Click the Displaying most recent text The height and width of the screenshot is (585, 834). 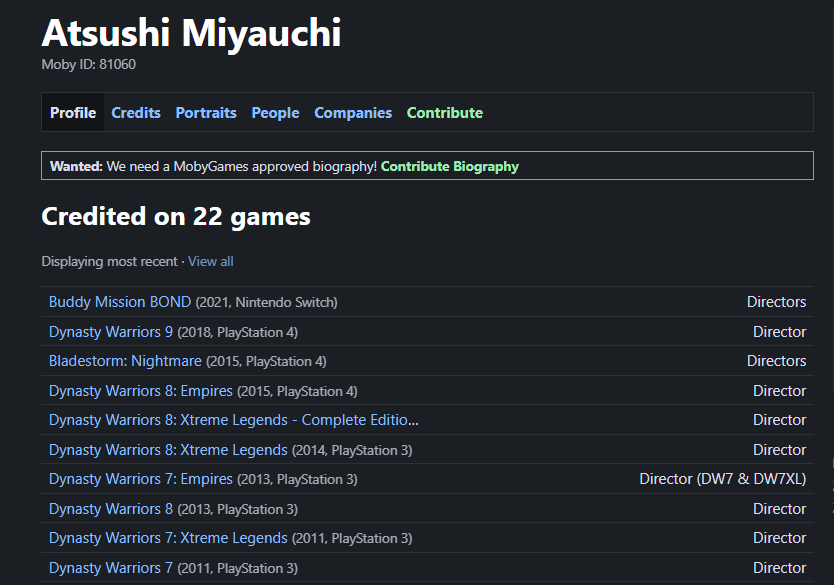(109, 262)
